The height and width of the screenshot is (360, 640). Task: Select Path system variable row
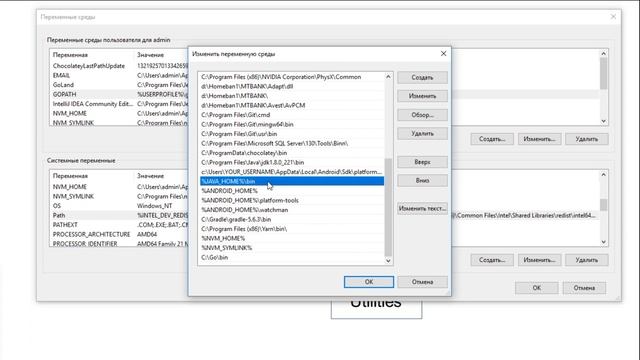click(119, 215)
